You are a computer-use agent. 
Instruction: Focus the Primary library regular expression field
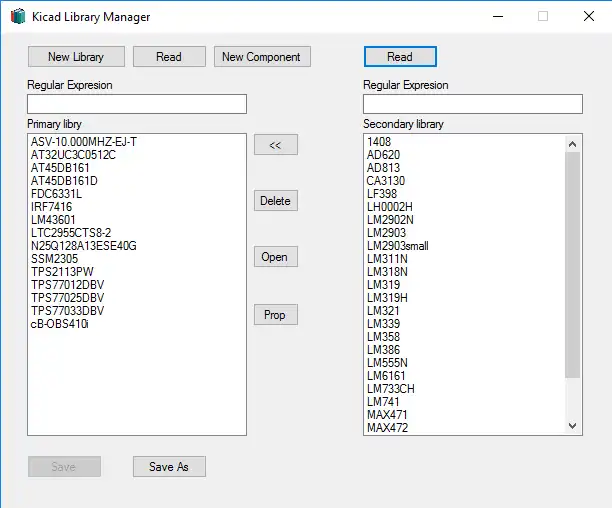[x=137, y=104]
